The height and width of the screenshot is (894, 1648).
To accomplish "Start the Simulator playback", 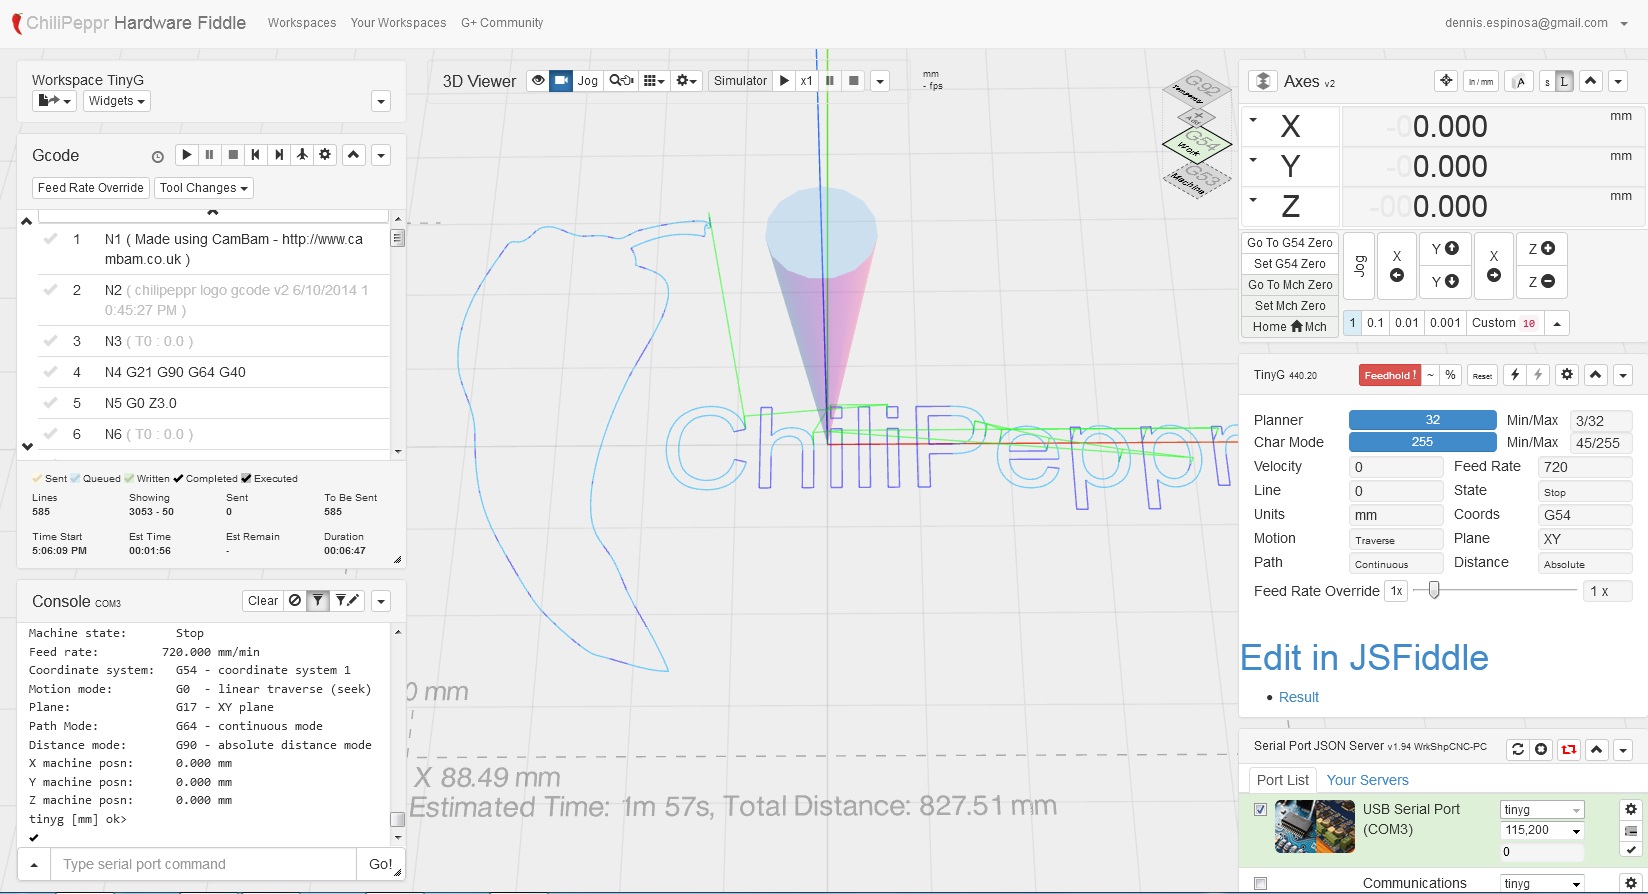I will [784, 81].
